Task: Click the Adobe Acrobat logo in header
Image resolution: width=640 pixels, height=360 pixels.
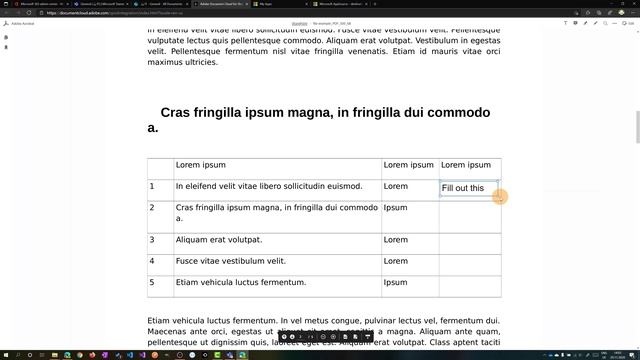Action: (x=6, y=23)
